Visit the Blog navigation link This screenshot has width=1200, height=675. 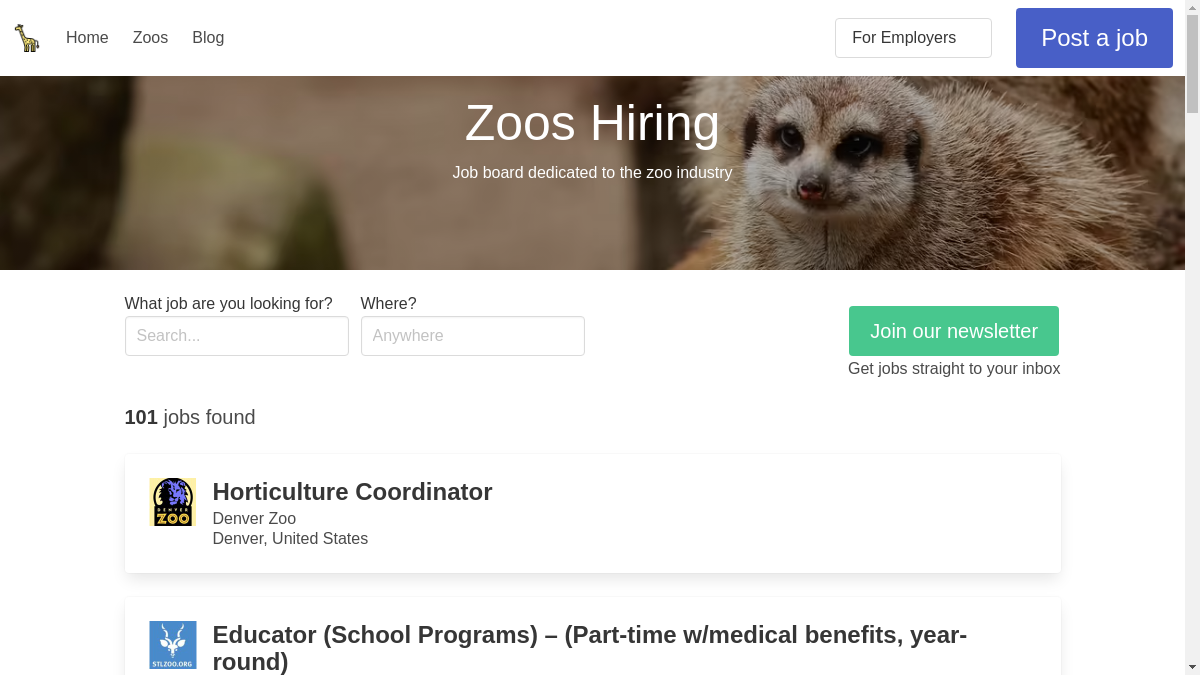point(208,38)
